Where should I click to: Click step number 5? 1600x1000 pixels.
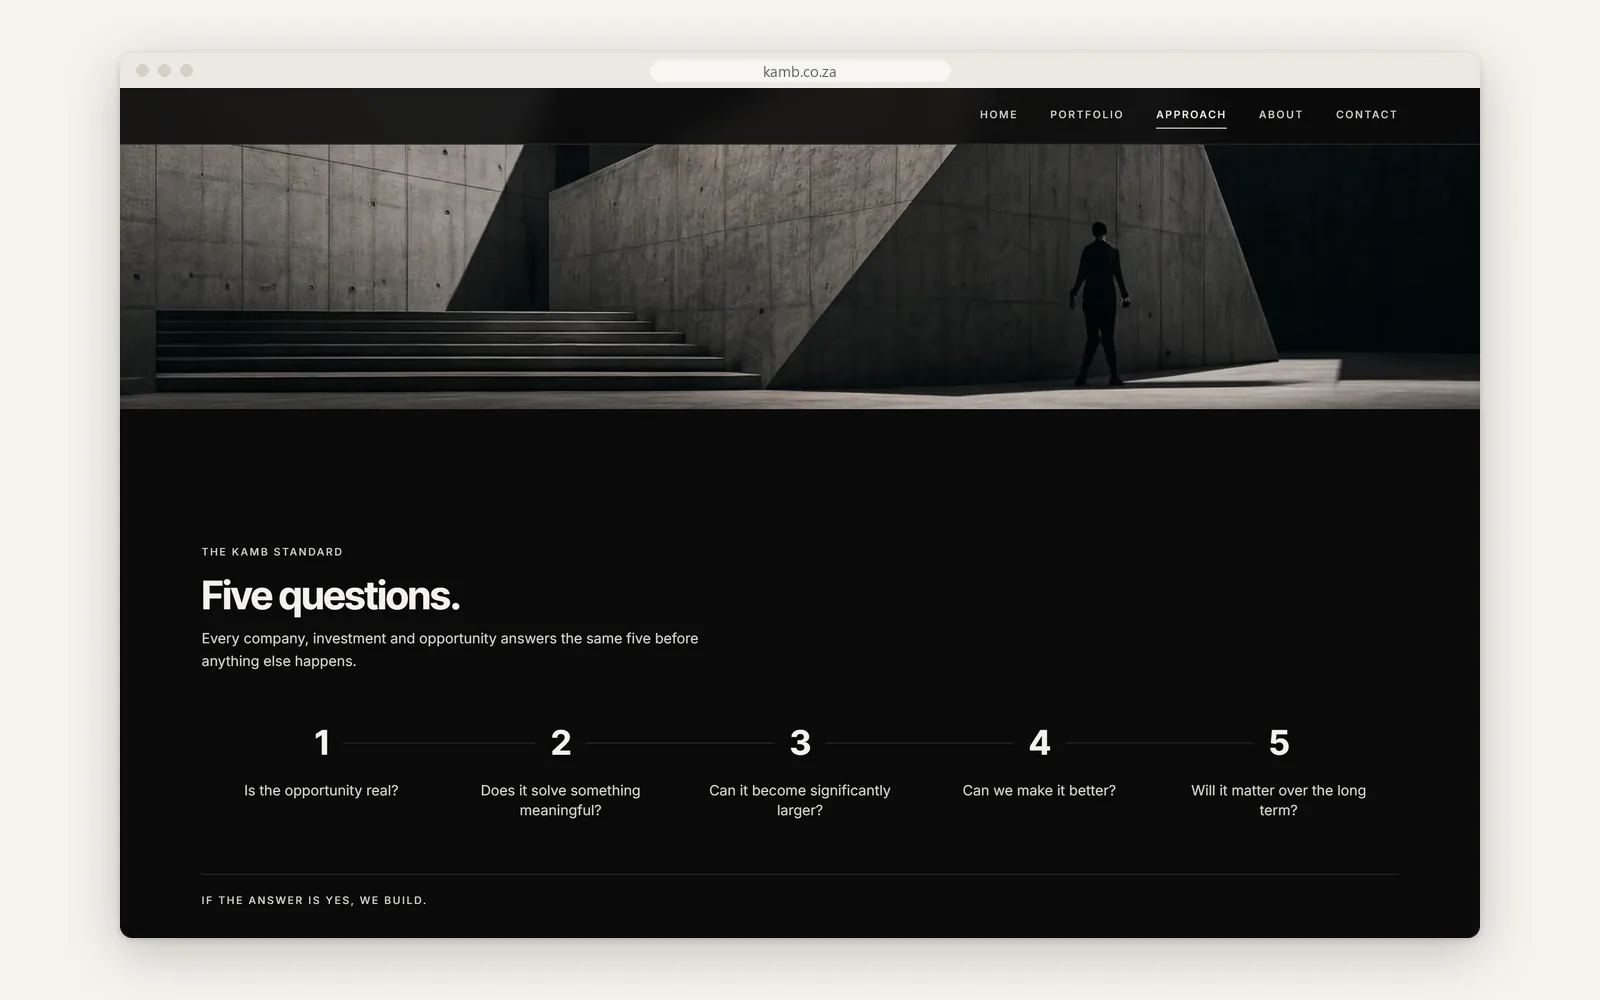[1279, 743]
